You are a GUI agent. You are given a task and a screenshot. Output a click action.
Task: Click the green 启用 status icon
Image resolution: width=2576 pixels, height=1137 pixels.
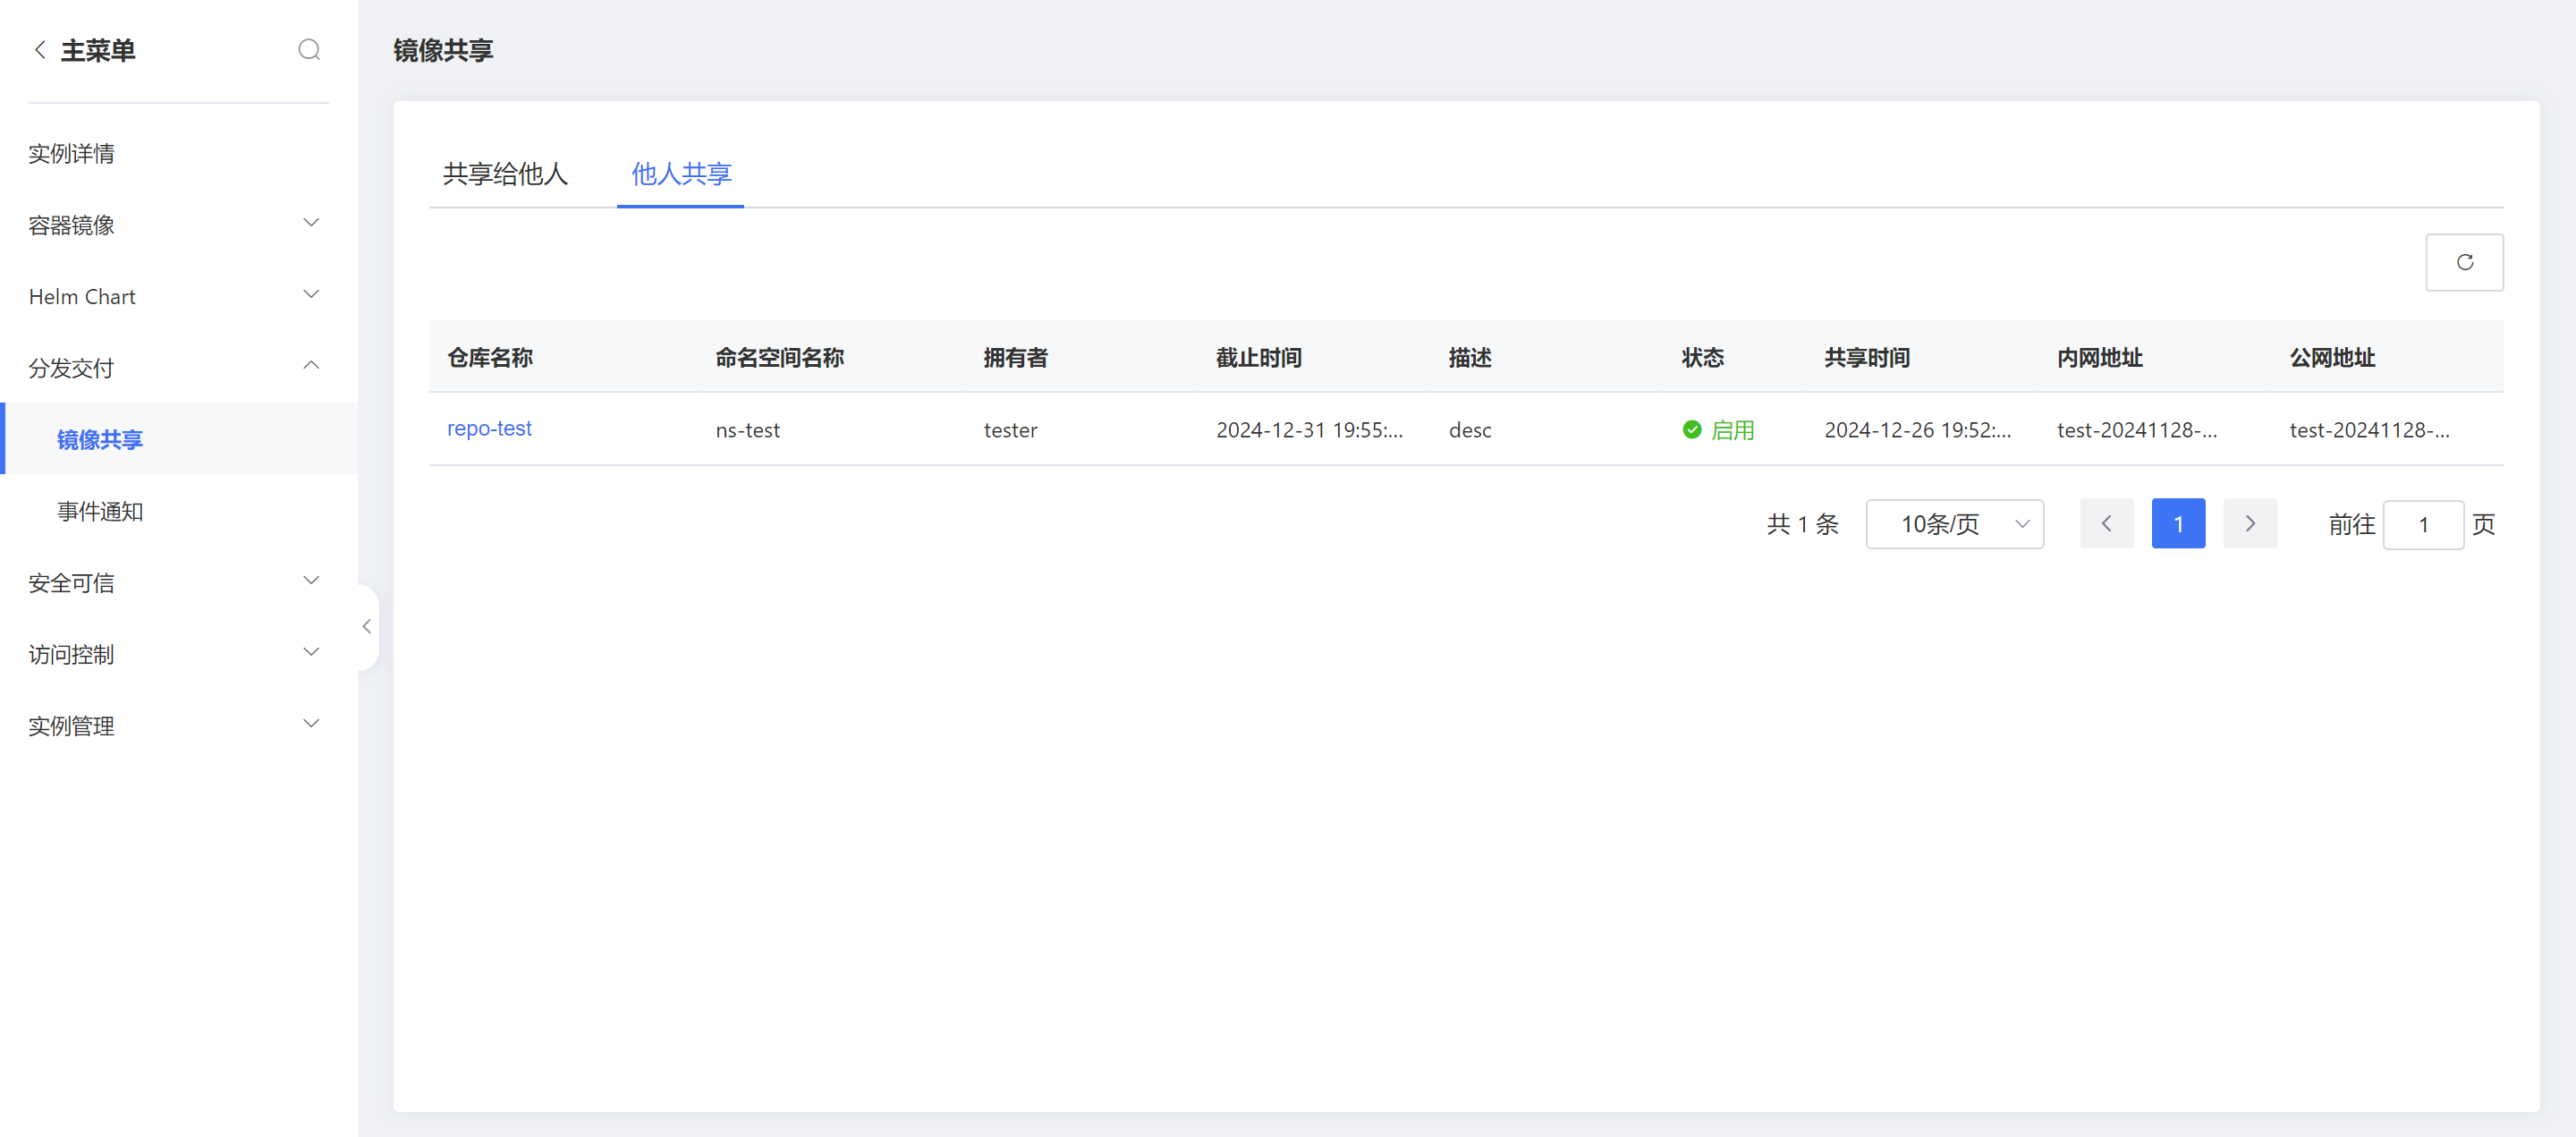[x=1692, y=430]
